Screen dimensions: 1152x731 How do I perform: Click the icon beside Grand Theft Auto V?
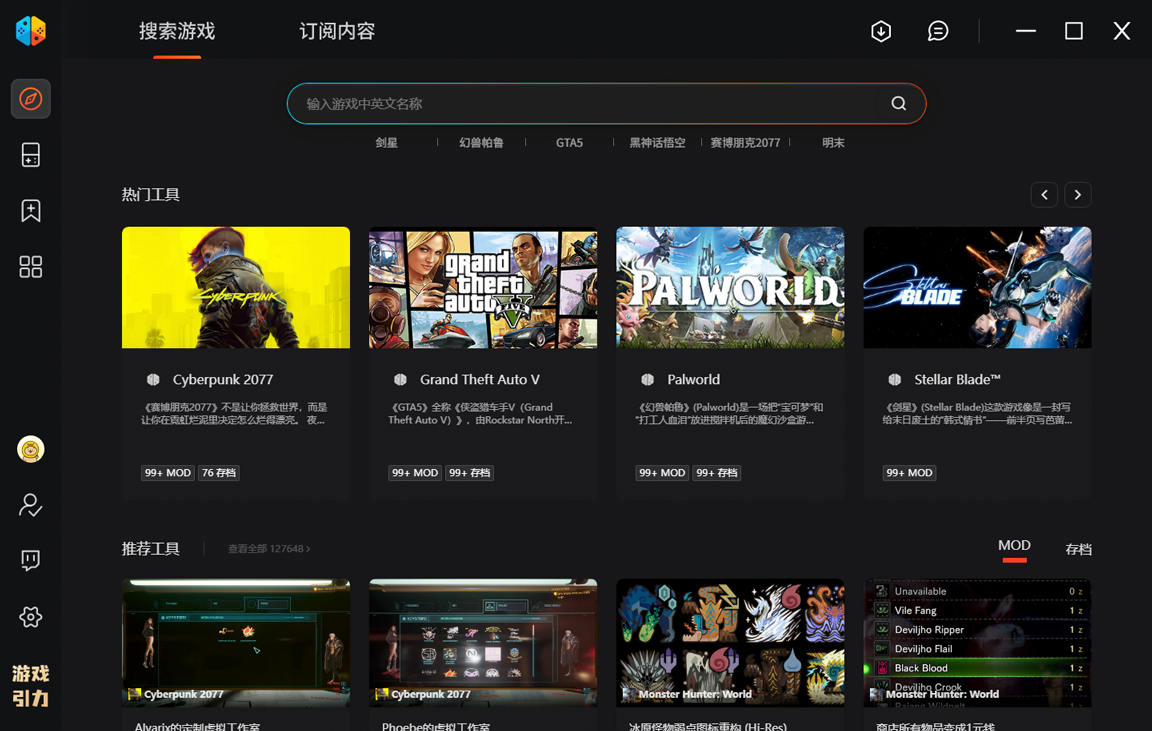pos(400,380)
